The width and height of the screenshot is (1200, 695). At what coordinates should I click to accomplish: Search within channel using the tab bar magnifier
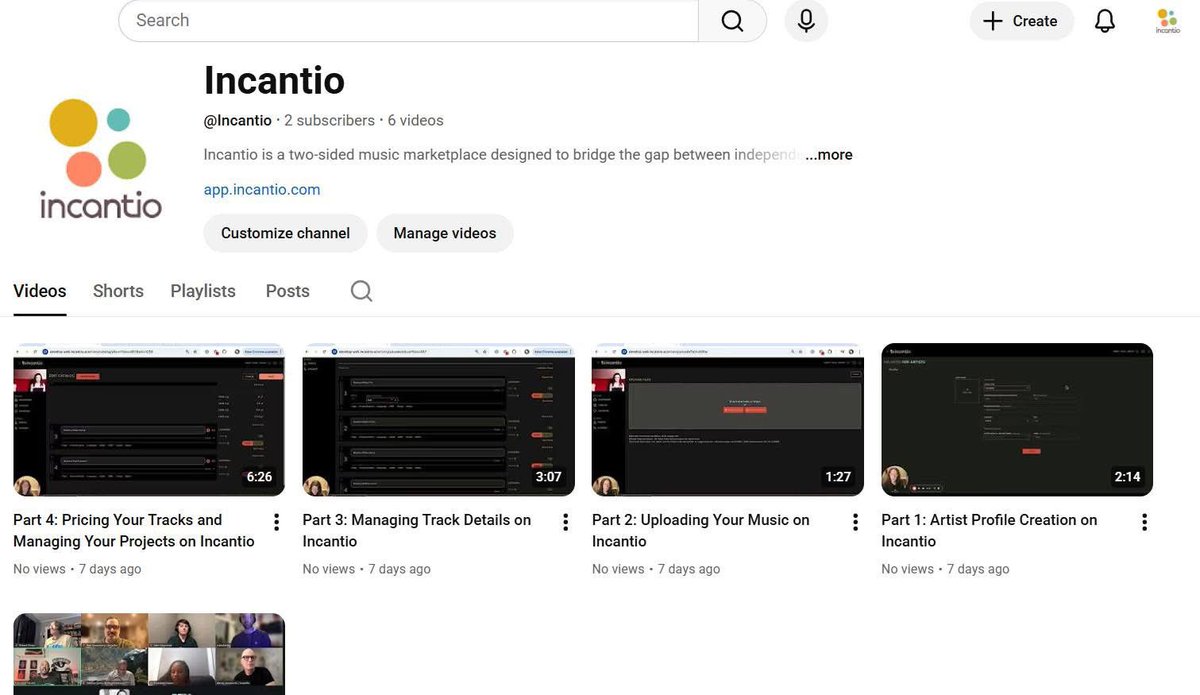click(361, 291)
